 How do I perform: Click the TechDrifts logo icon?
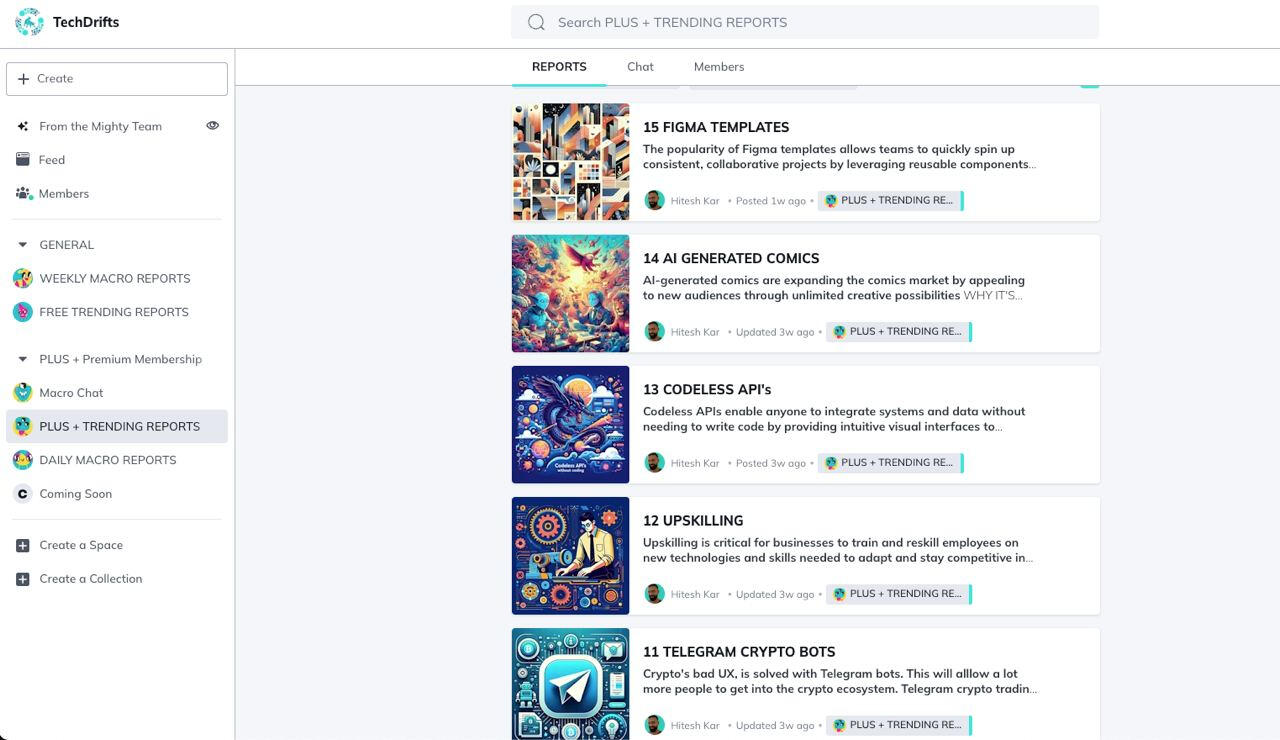click(x=29, y=22)
